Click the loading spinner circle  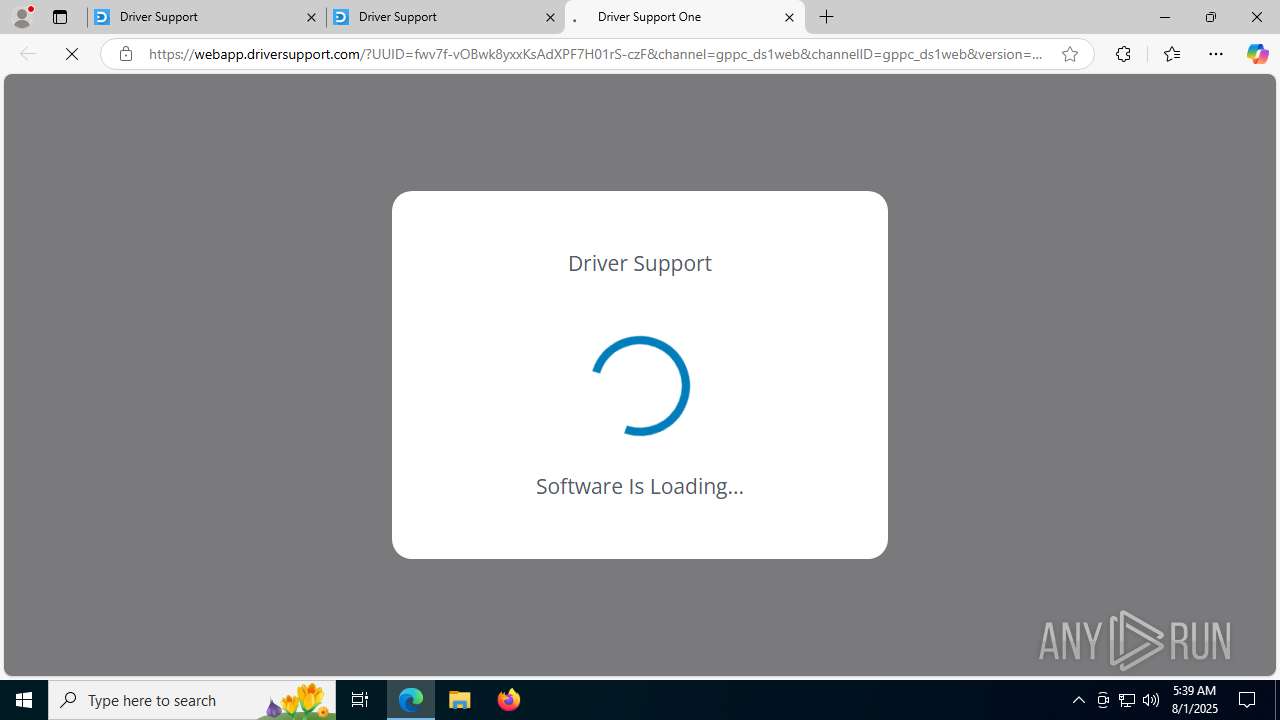pyautogui.click(x=640, y=386)
